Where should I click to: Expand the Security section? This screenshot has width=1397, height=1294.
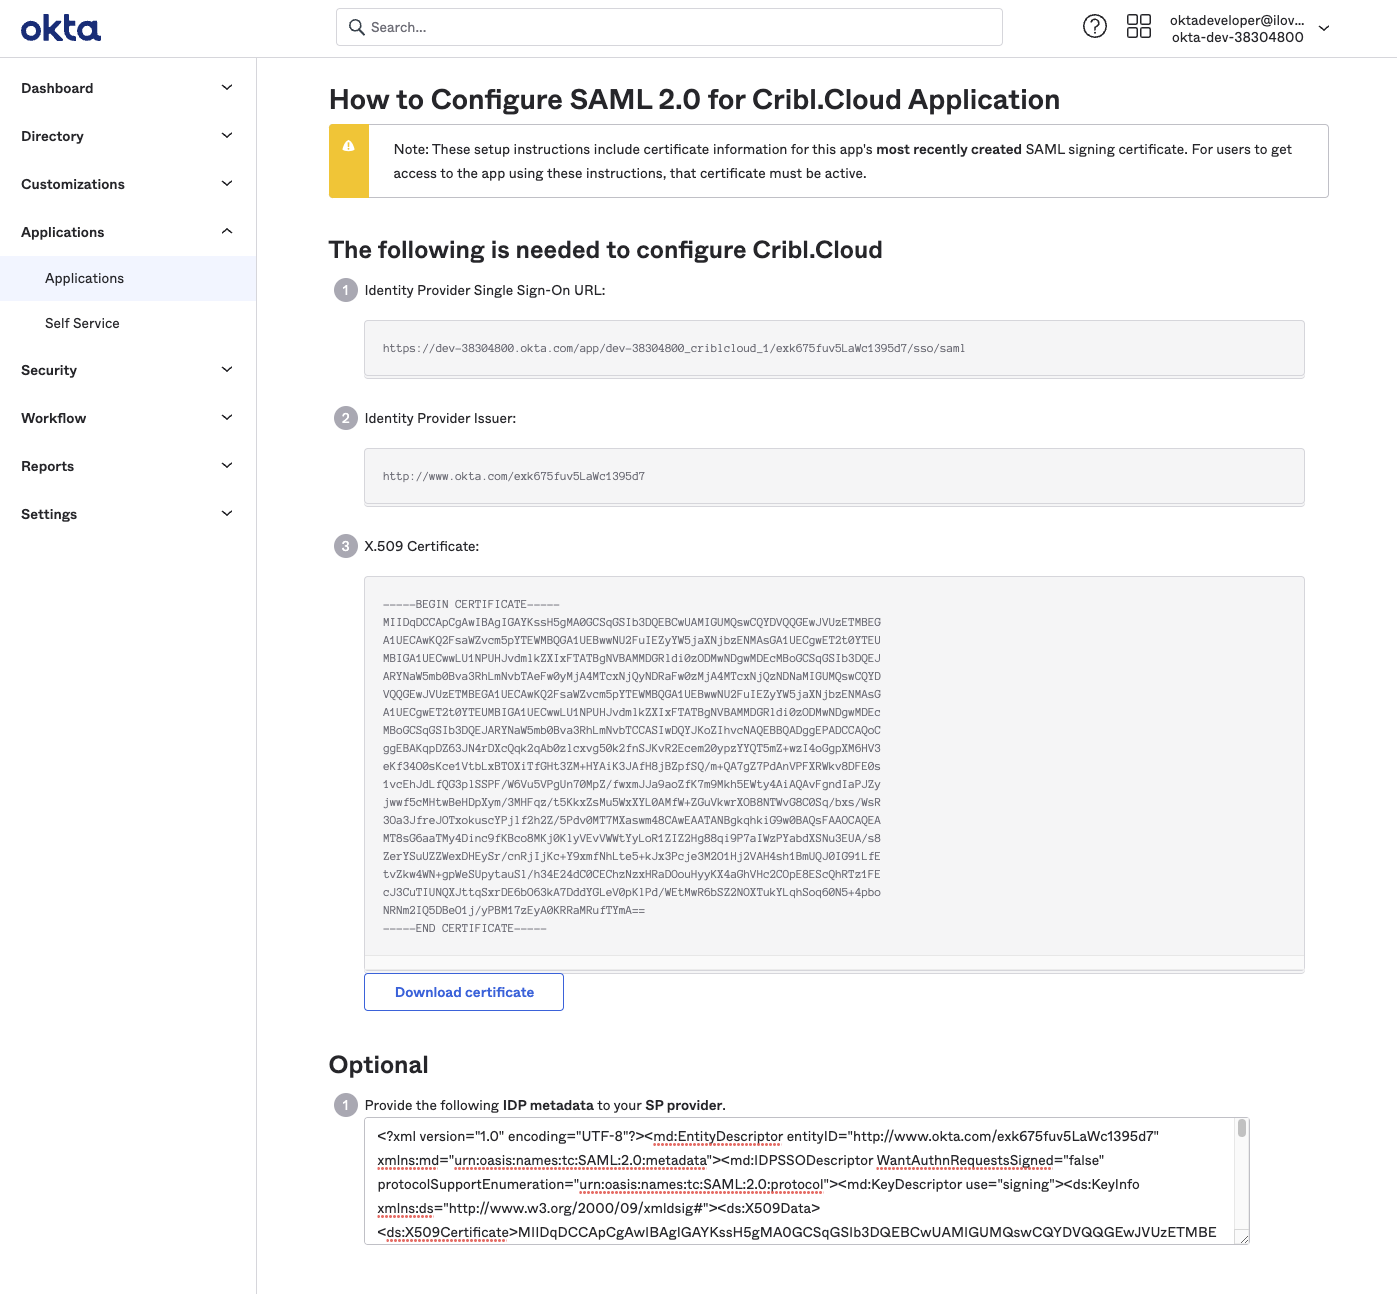point(227,369)
